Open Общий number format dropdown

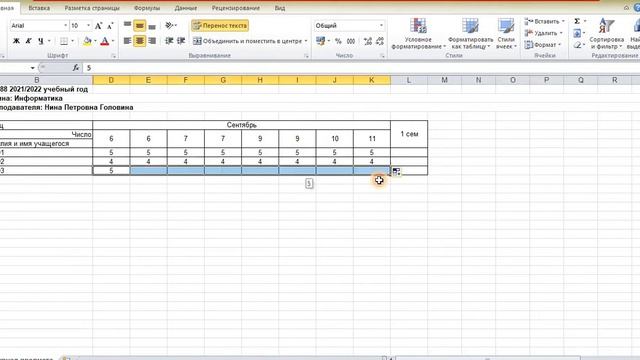pyautogui.click(x=382, y=26)
